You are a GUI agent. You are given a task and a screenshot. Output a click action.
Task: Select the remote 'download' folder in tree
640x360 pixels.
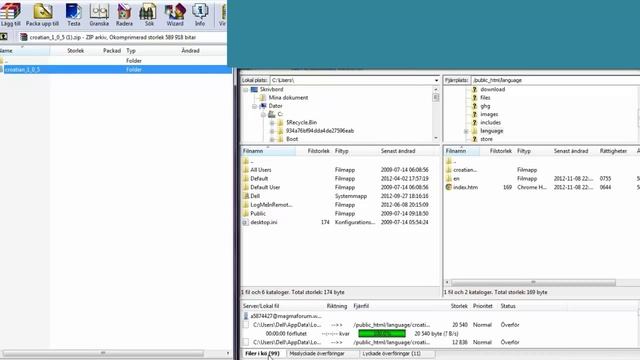click(492, 89)
